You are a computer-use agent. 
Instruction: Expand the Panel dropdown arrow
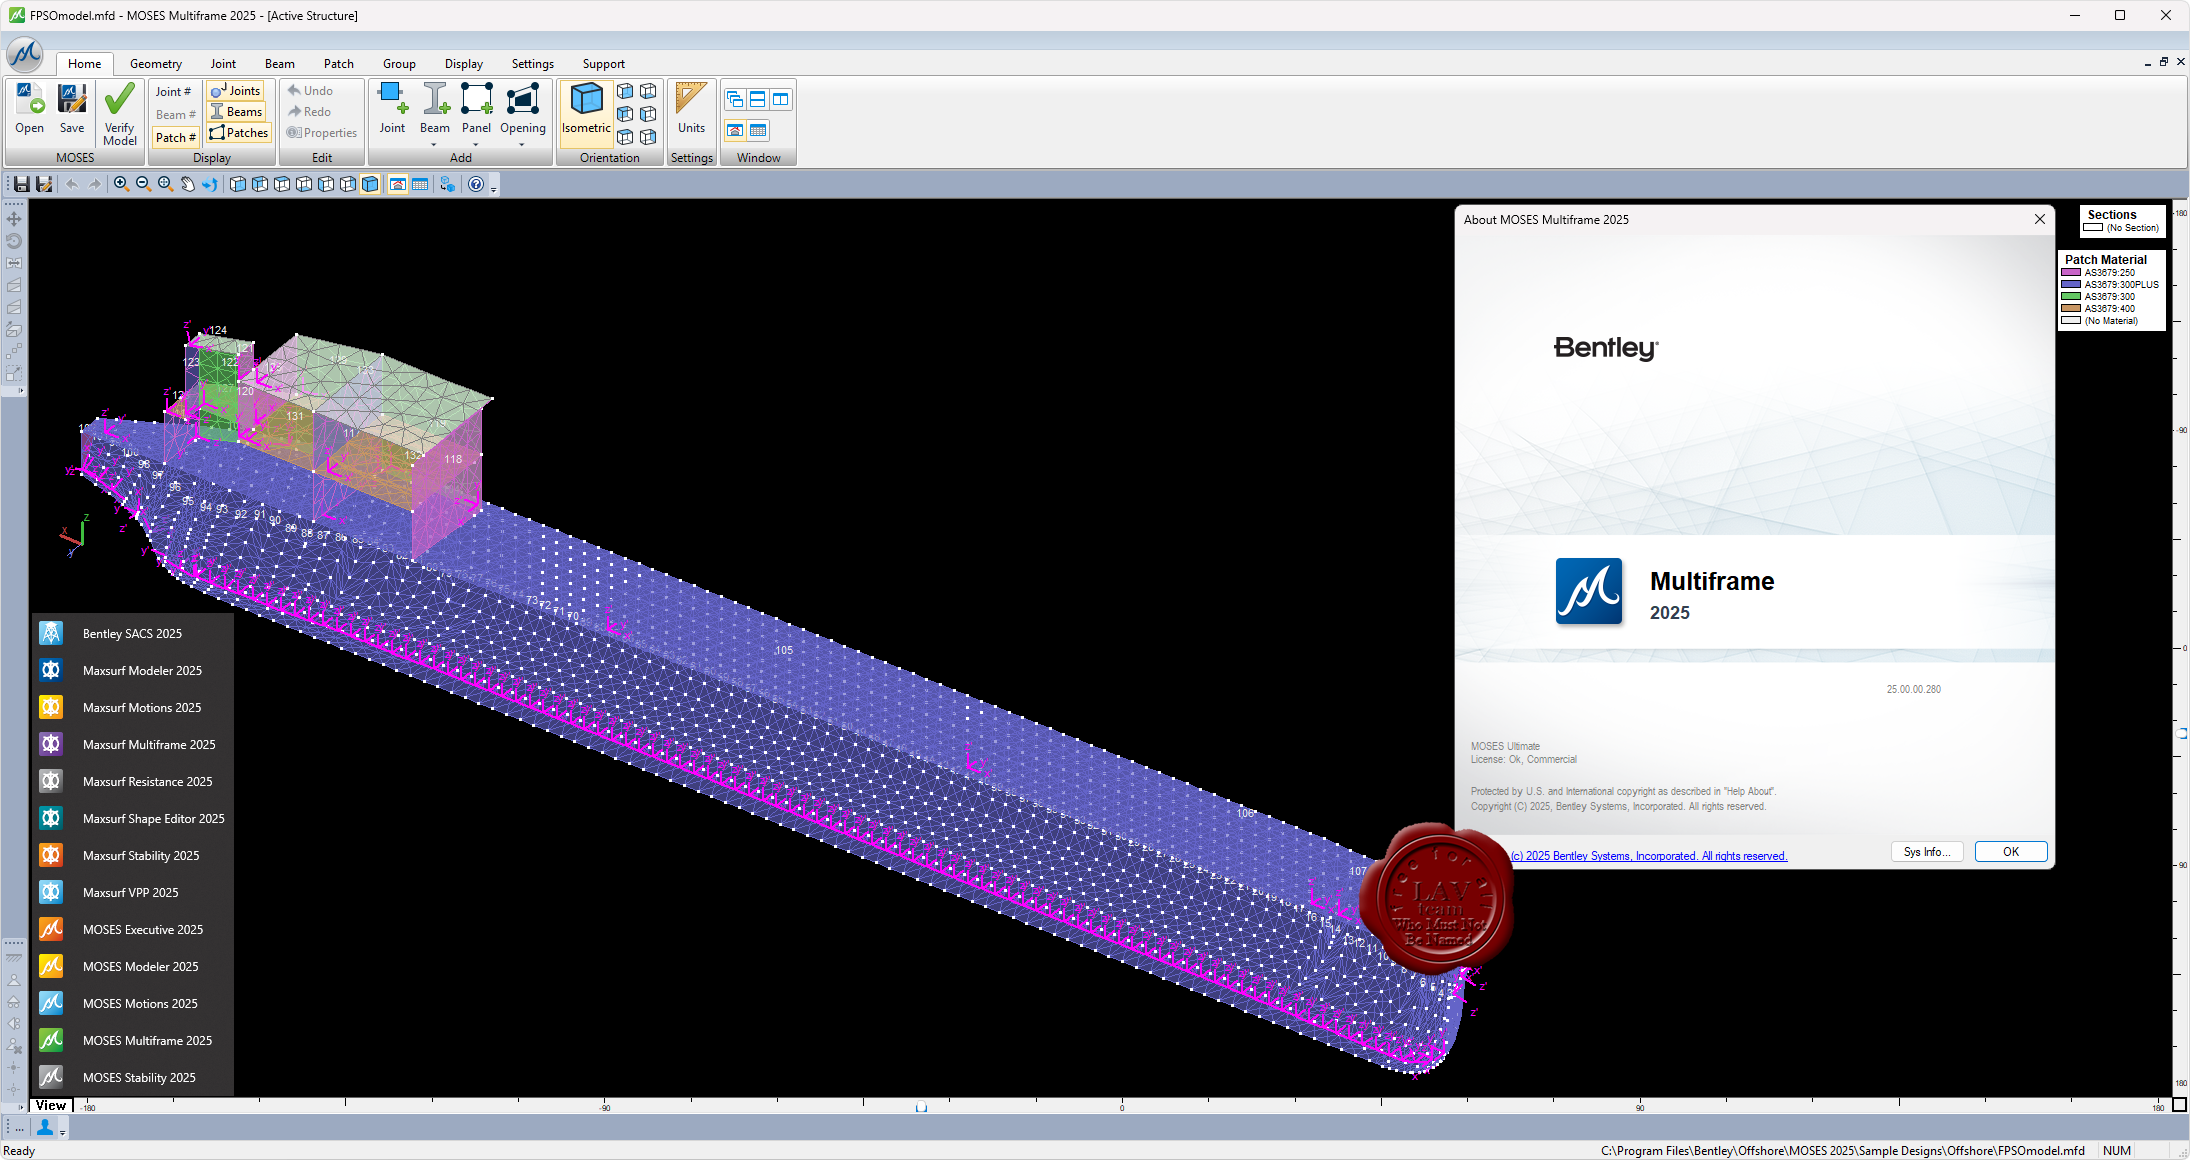click(476, 144)
